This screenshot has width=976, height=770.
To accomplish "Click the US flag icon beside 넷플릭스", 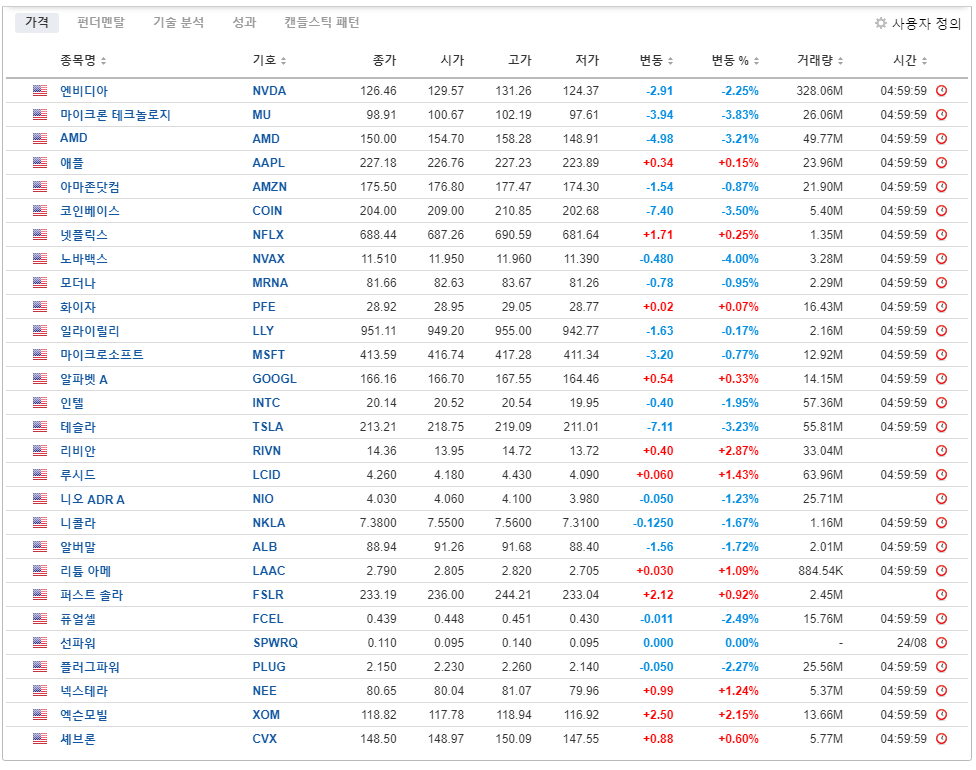I will (x=40, y=235).
